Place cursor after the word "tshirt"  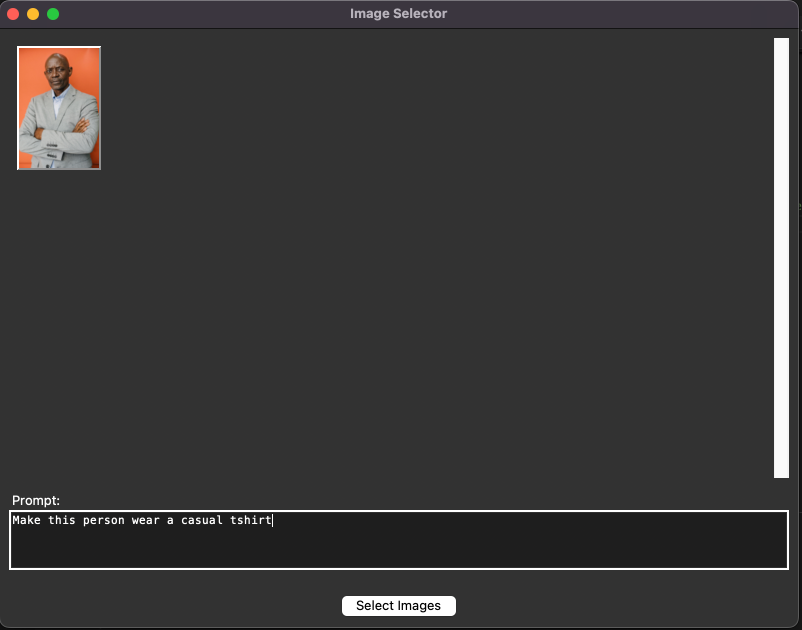click(272, 521)
